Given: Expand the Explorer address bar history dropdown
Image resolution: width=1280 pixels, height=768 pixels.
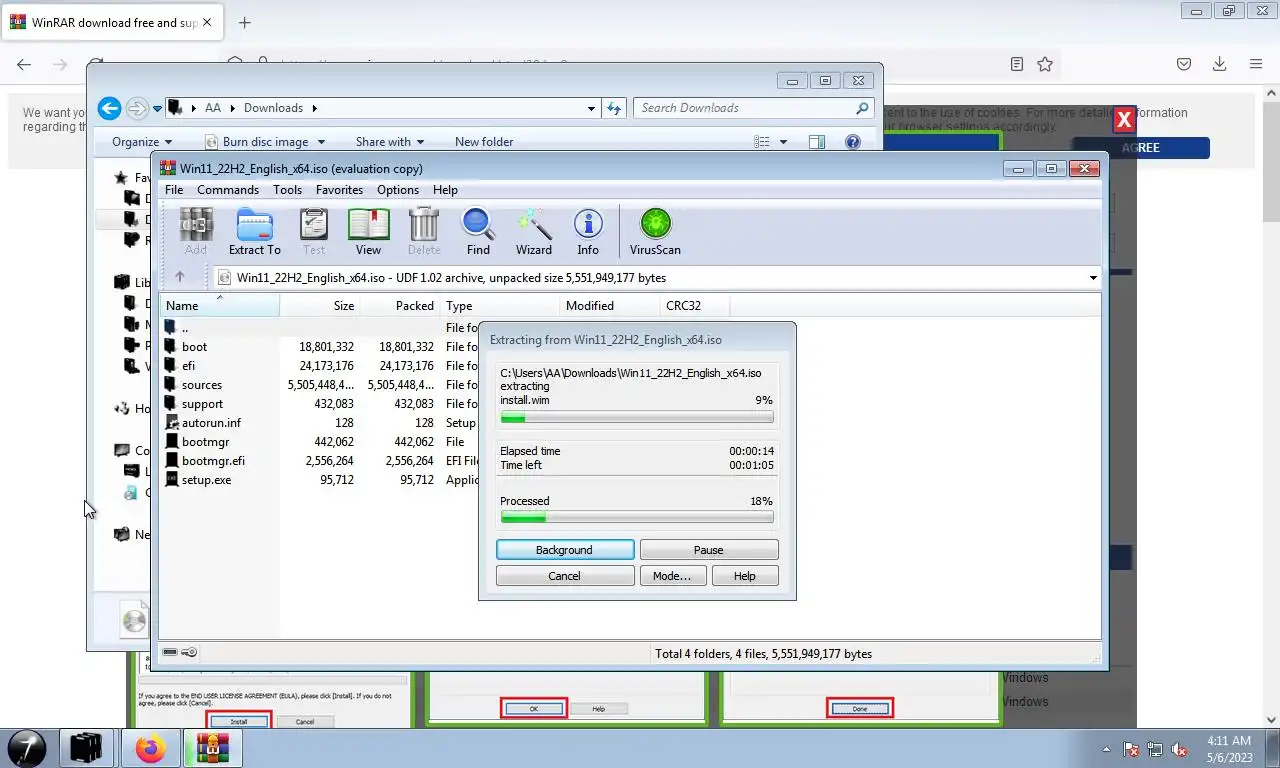Looking at the screenshot, I should coord(591,108).
